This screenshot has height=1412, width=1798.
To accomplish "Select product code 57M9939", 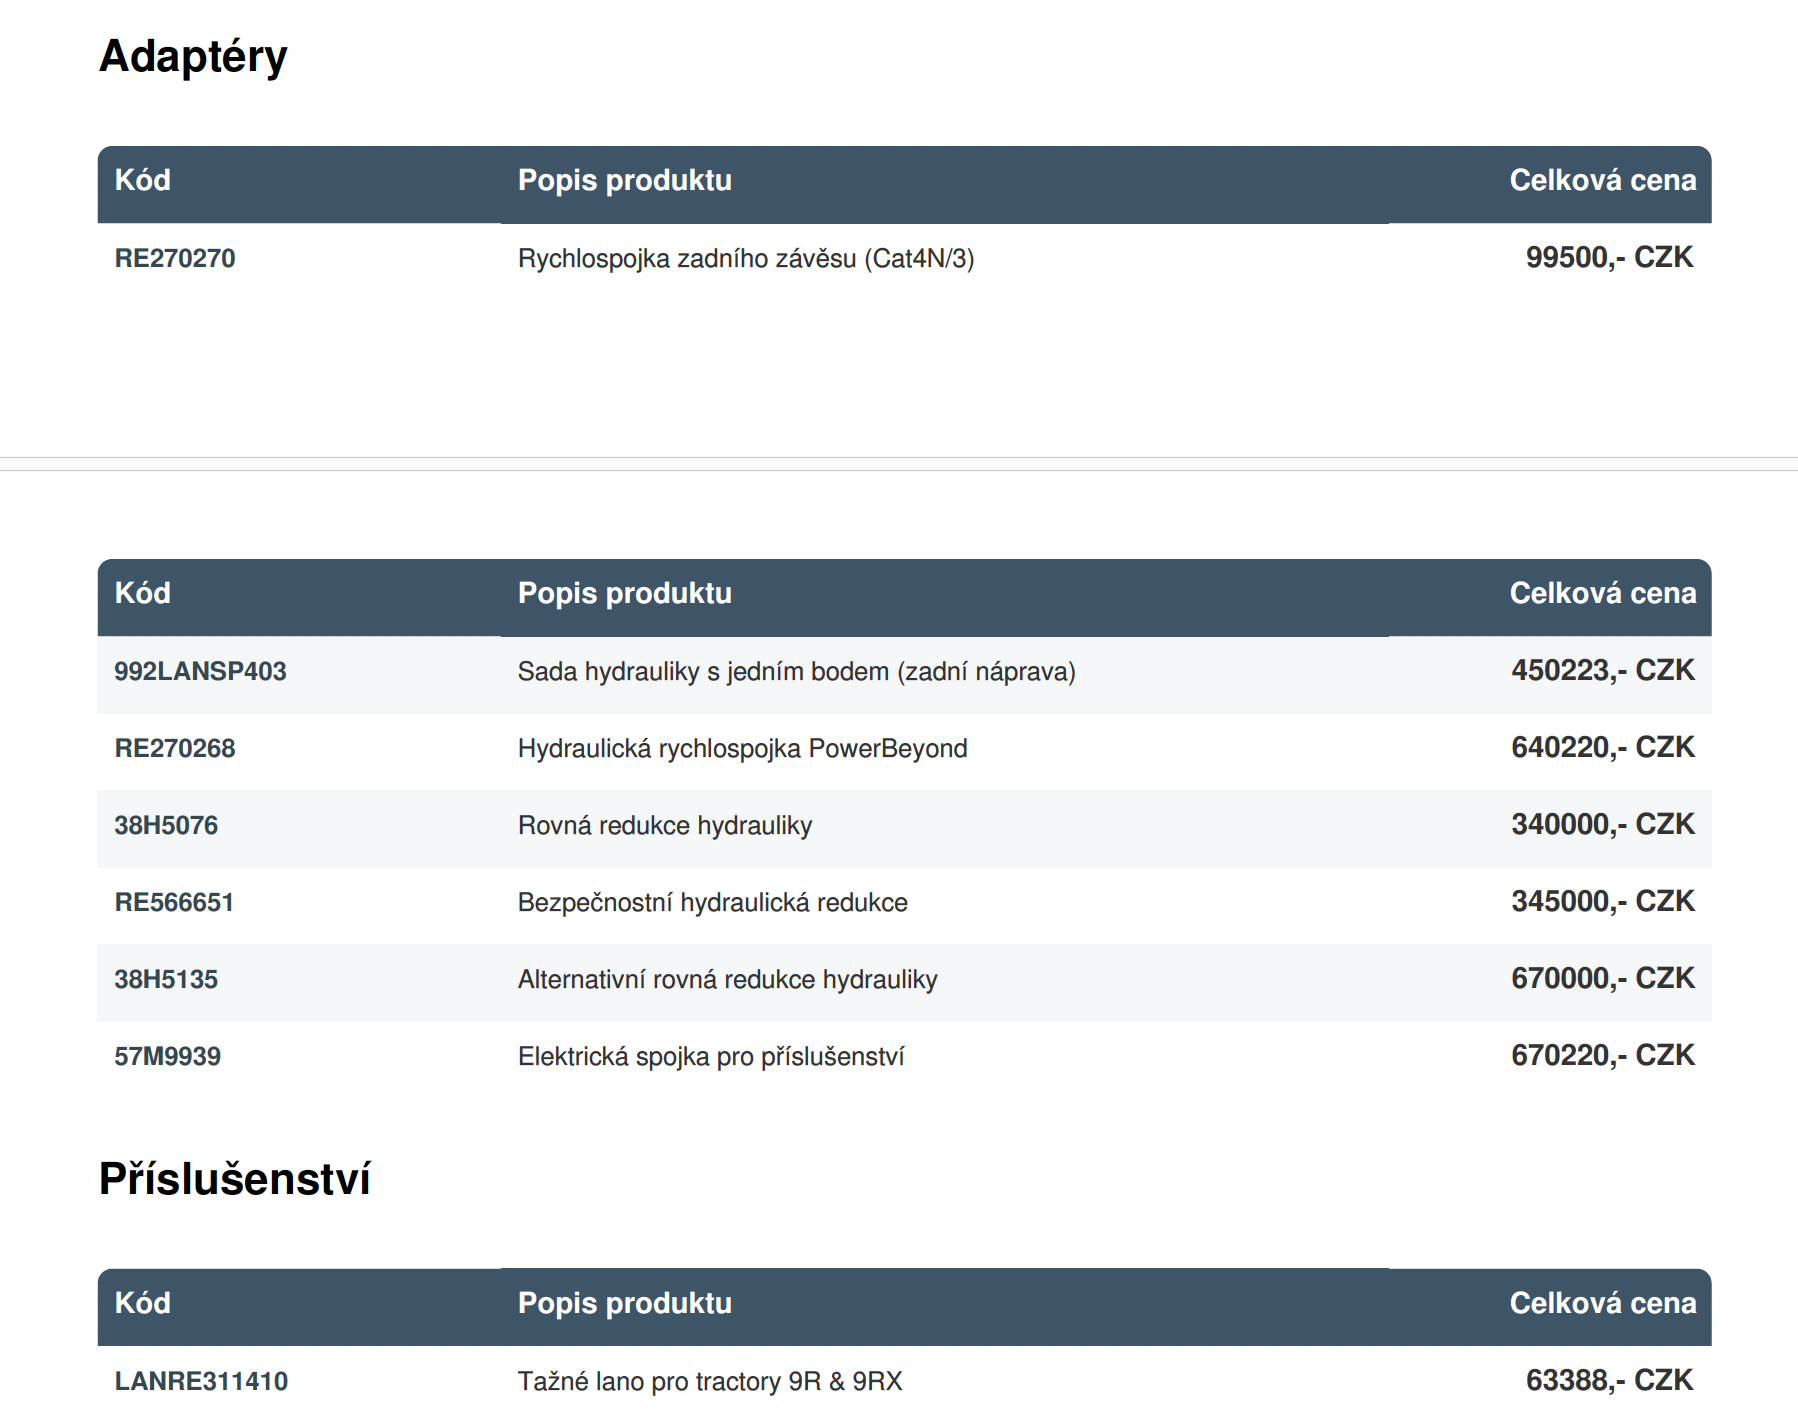I will pos(167,1056).
